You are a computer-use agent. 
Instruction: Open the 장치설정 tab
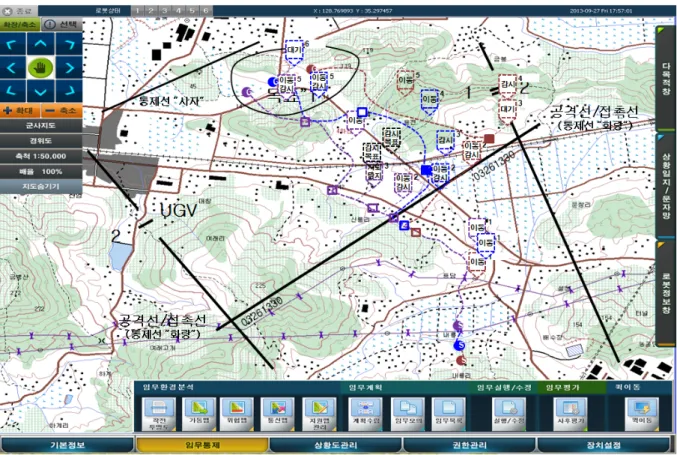(x=603, y=445)
